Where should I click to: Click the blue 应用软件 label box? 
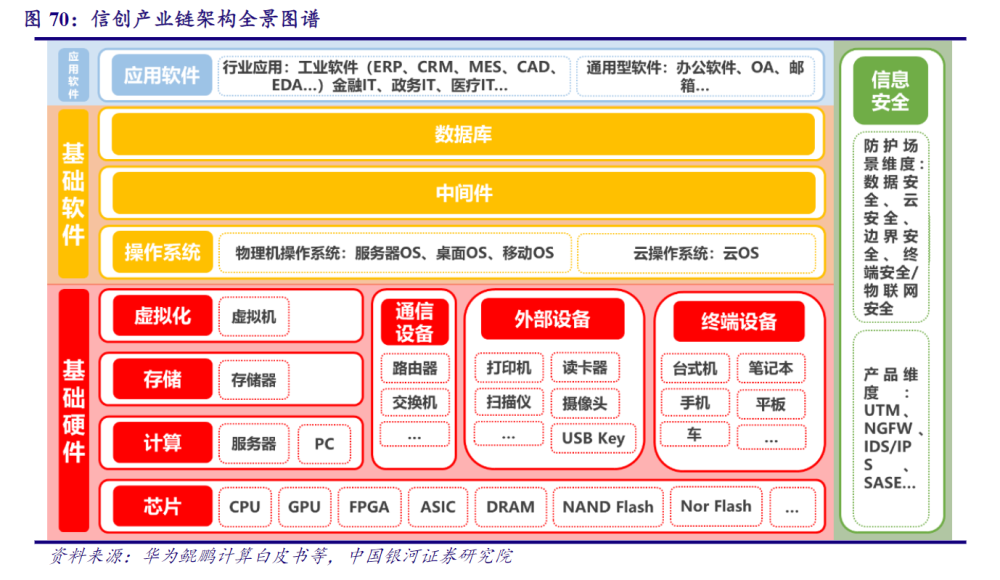[162, 75]
